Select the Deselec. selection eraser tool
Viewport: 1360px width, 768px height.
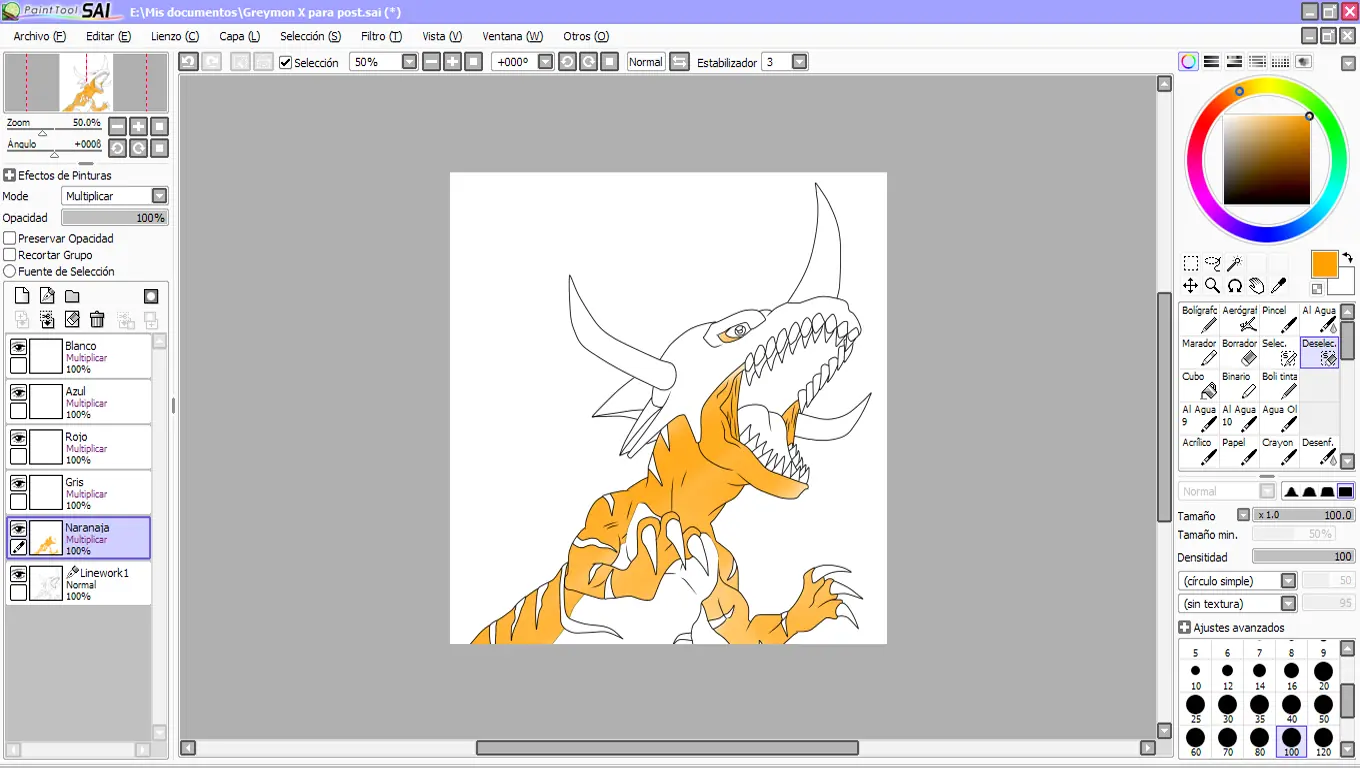(x=1319, y=352)
